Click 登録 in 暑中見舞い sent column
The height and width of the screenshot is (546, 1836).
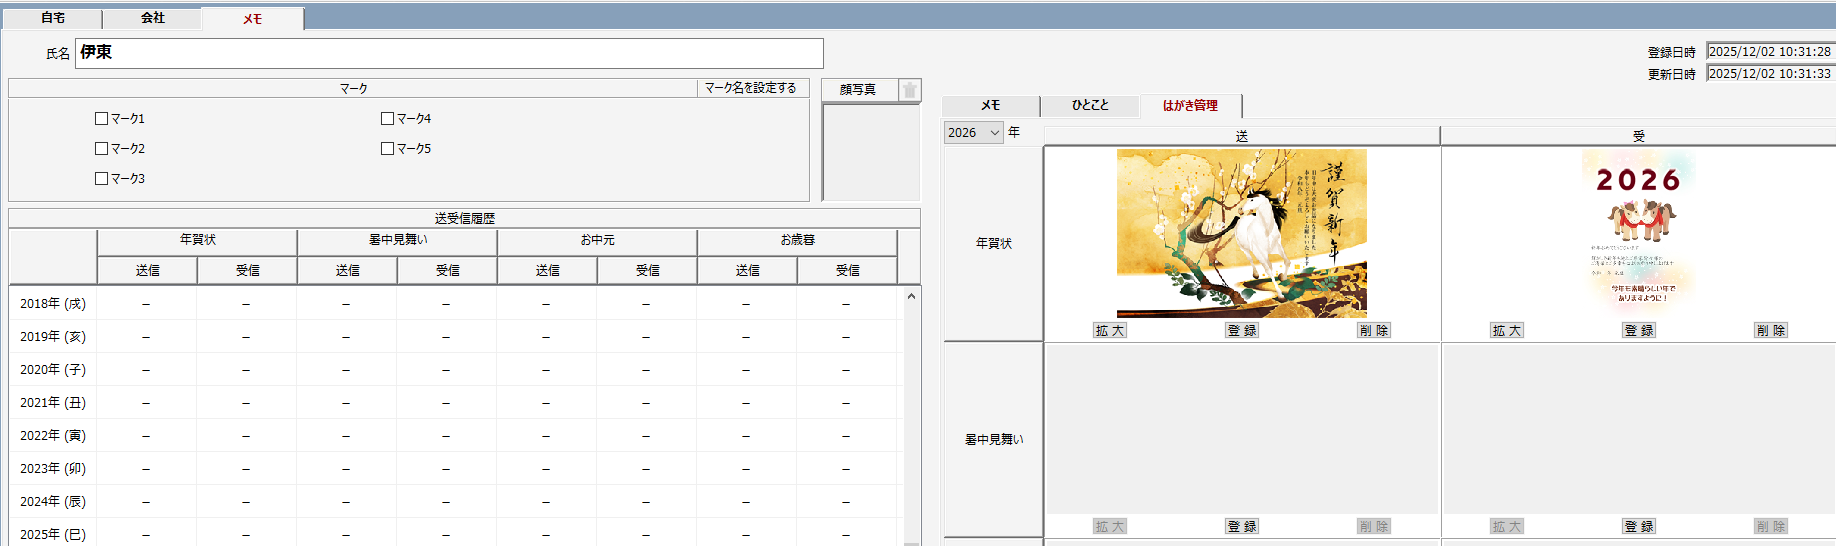tap(1242, 527)
